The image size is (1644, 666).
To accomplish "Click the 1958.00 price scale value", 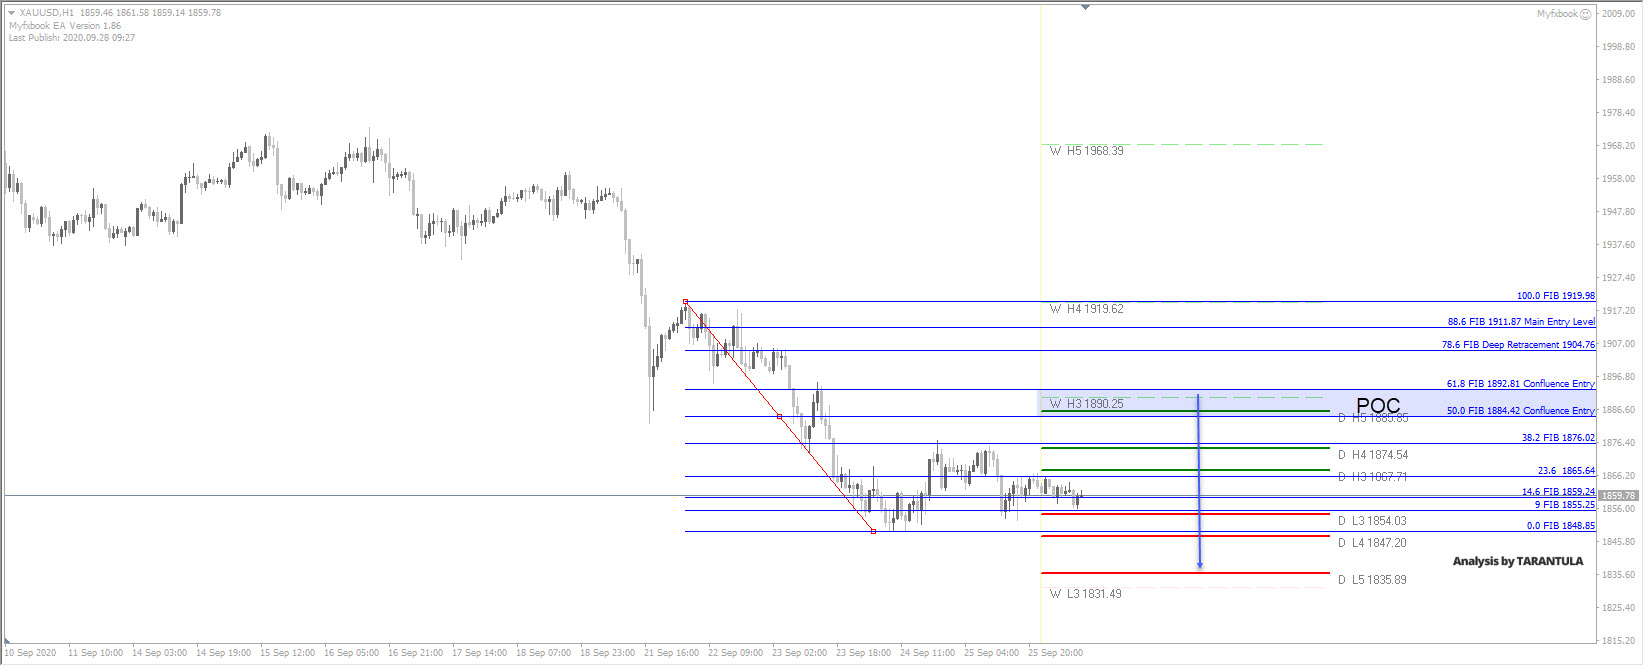I will [x=1618, y=179].
